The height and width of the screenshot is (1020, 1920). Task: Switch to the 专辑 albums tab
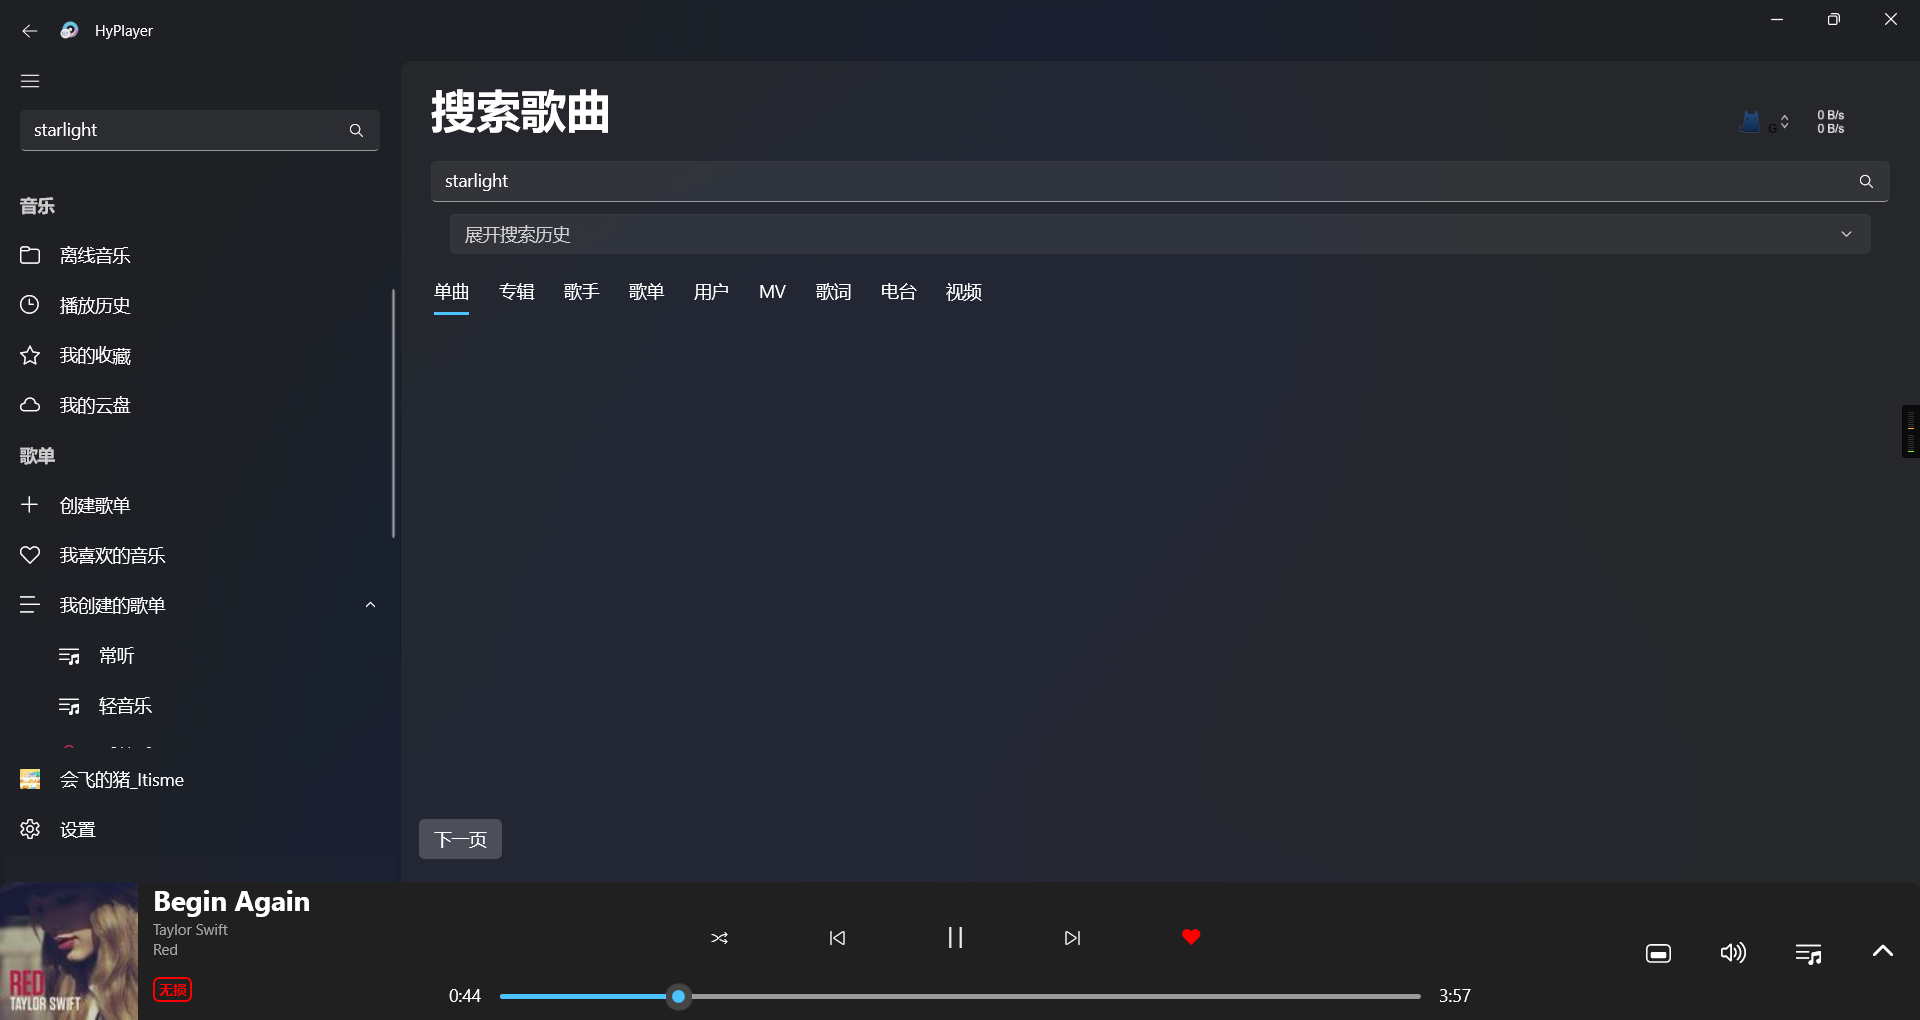[516, 291]
